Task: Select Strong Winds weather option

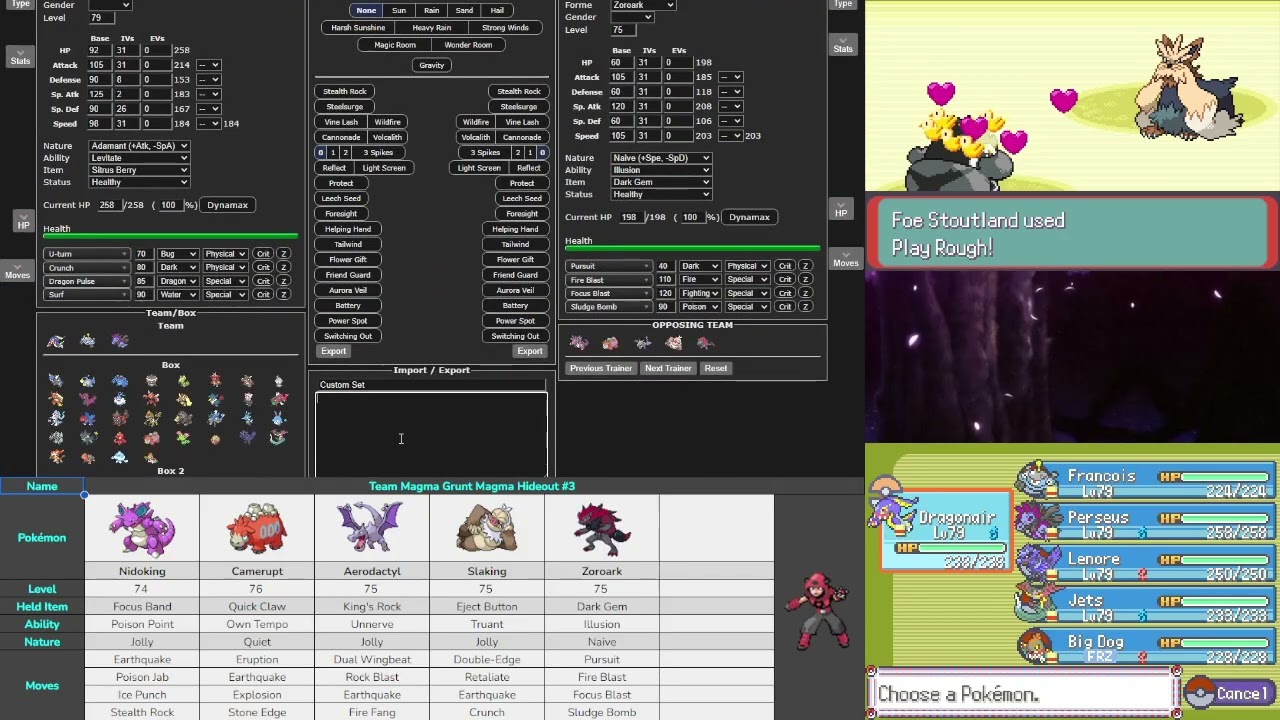Action: coord(505,28)
